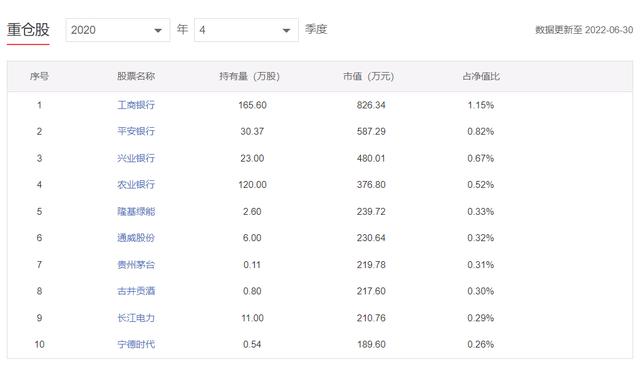Click the market value 189.60
This screenshot has width=640, height=367.
371,344
